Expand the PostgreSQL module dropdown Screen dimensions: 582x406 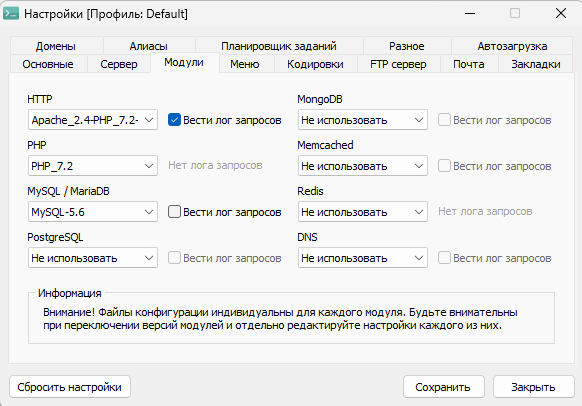point(93,258)
